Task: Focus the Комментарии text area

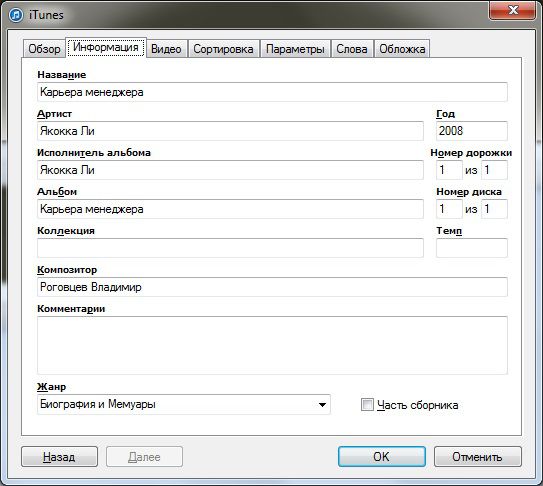Action: point(272,345)
